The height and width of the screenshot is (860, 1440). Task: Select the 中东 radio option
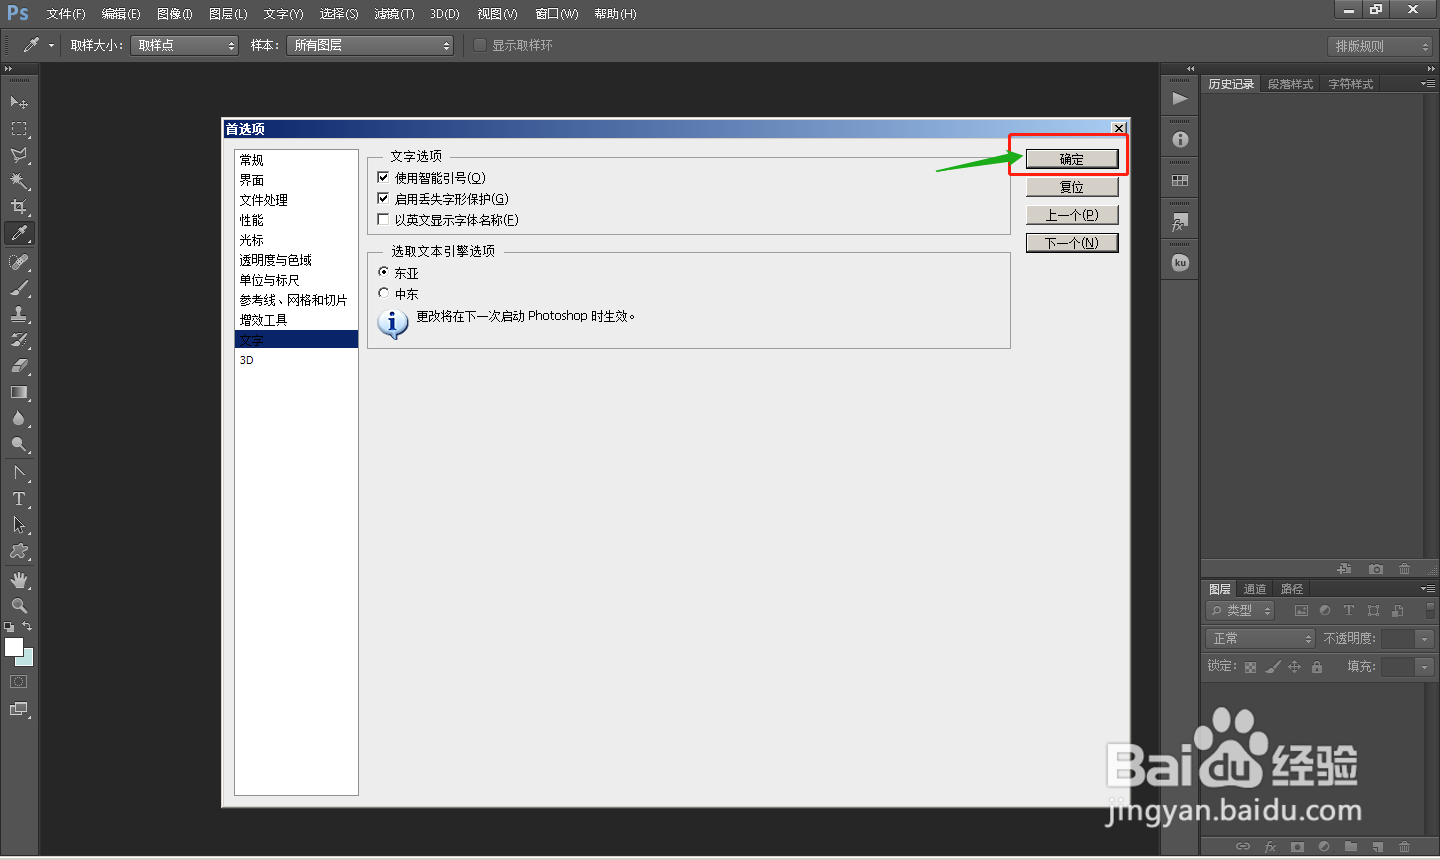[x=383, y=293]
